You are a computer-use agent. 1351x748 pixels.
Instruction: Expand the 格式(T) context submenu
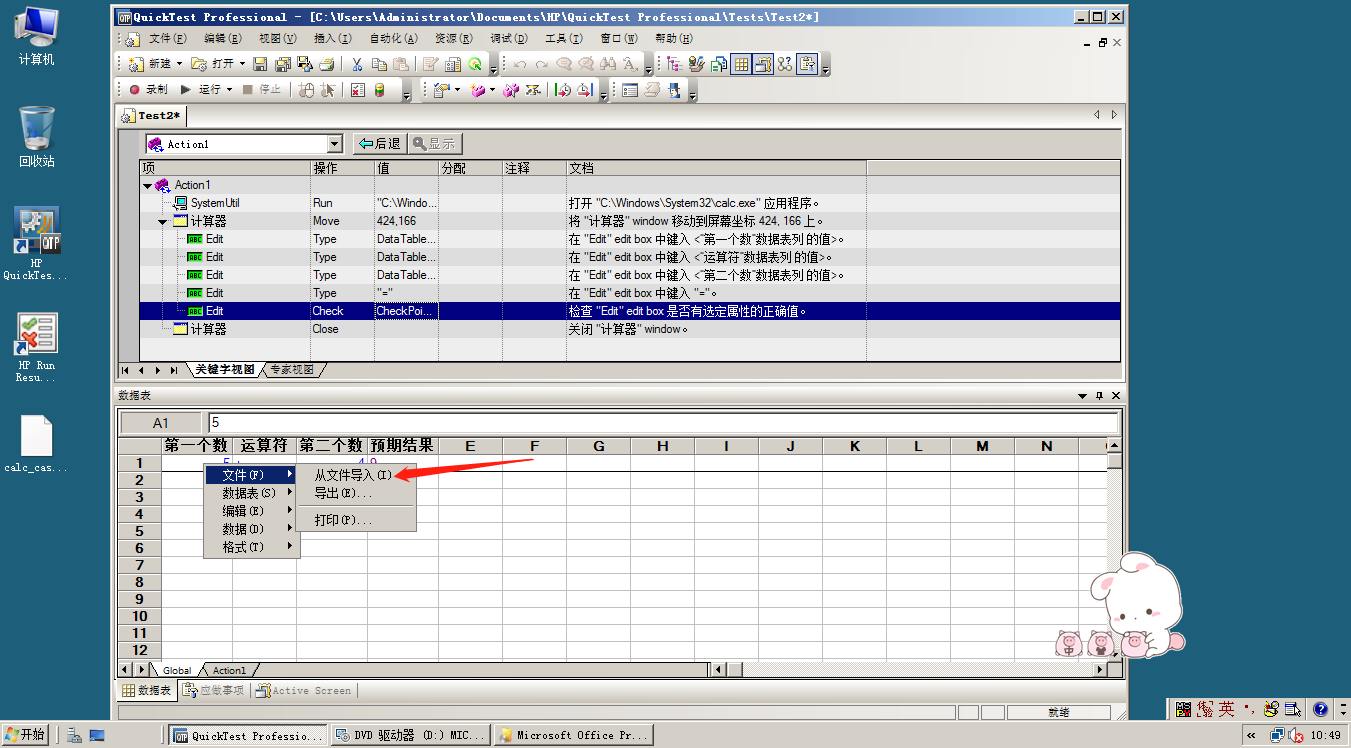[x=252, y=547]
